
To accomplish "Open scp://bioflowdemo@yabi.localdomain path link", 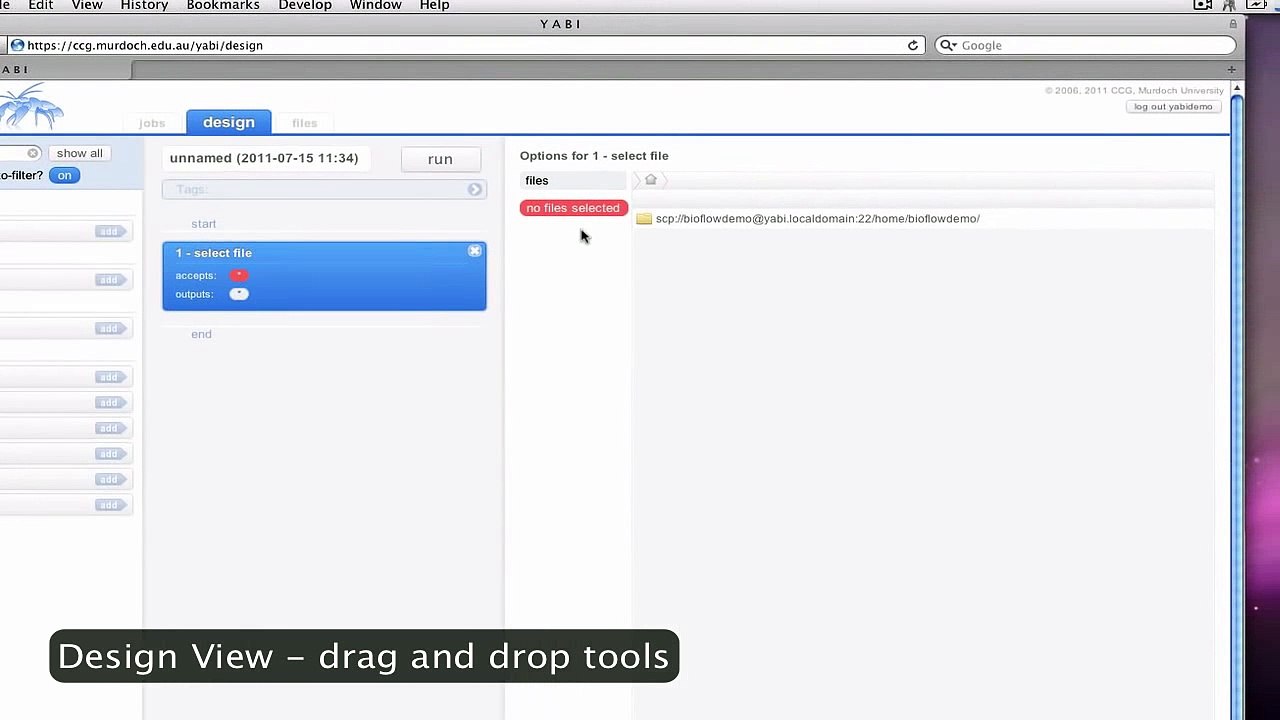I will (x=818, y=218).
